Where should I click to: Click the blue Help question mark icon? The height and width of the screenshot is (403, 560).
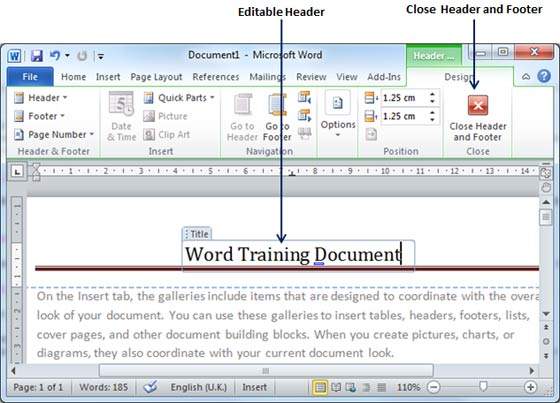point(544,76)
